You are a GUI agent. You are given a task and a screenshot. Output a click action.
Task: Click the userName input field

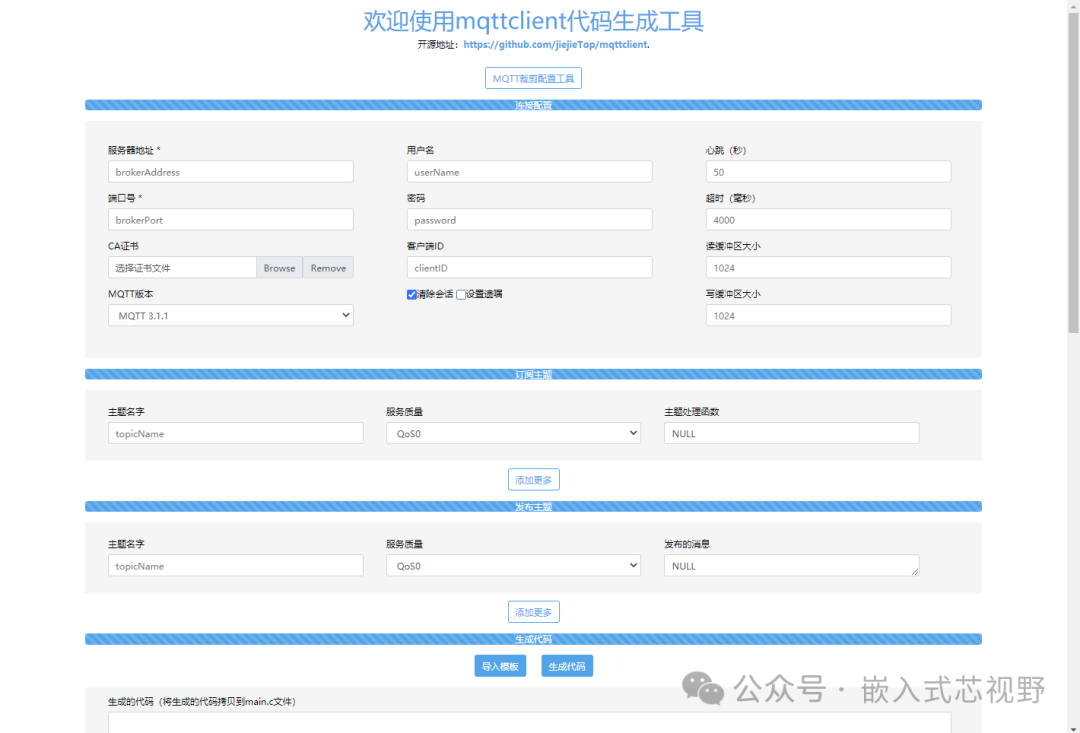[x=530, y=172]
